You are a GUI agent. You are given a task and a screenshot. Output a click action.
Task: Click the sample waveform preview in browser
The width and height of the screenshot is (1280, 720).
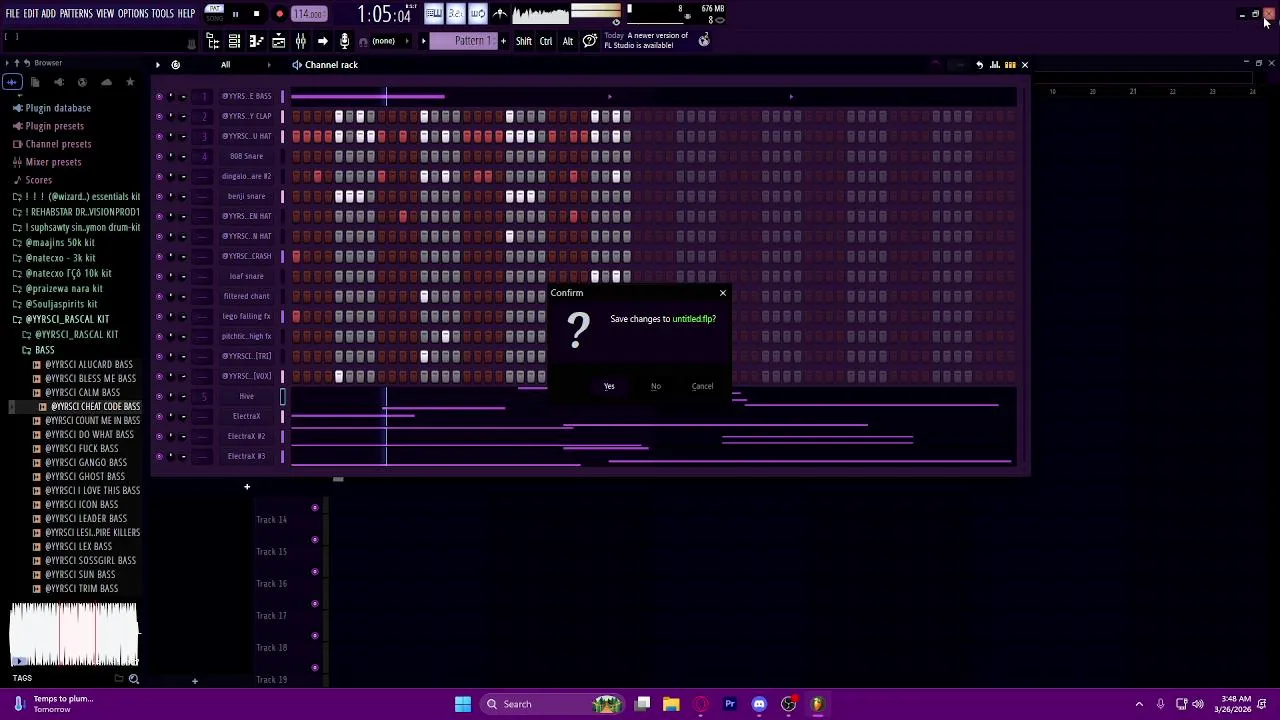74,634
